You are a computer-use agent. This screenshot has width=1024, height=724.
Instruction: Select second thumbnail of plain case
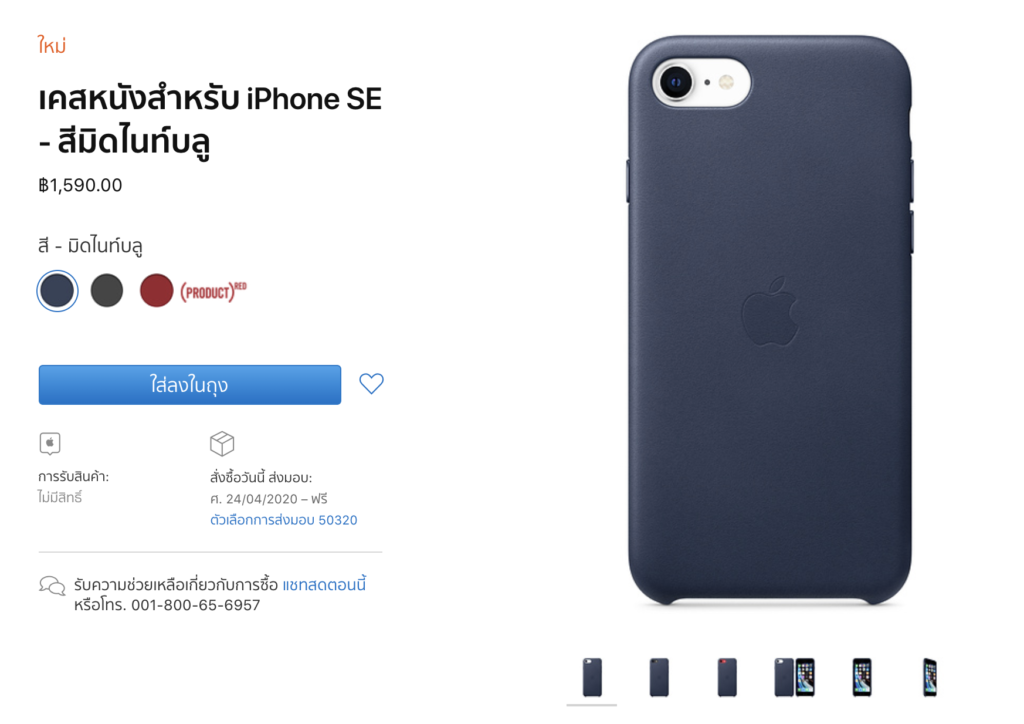tap(659, 678)
